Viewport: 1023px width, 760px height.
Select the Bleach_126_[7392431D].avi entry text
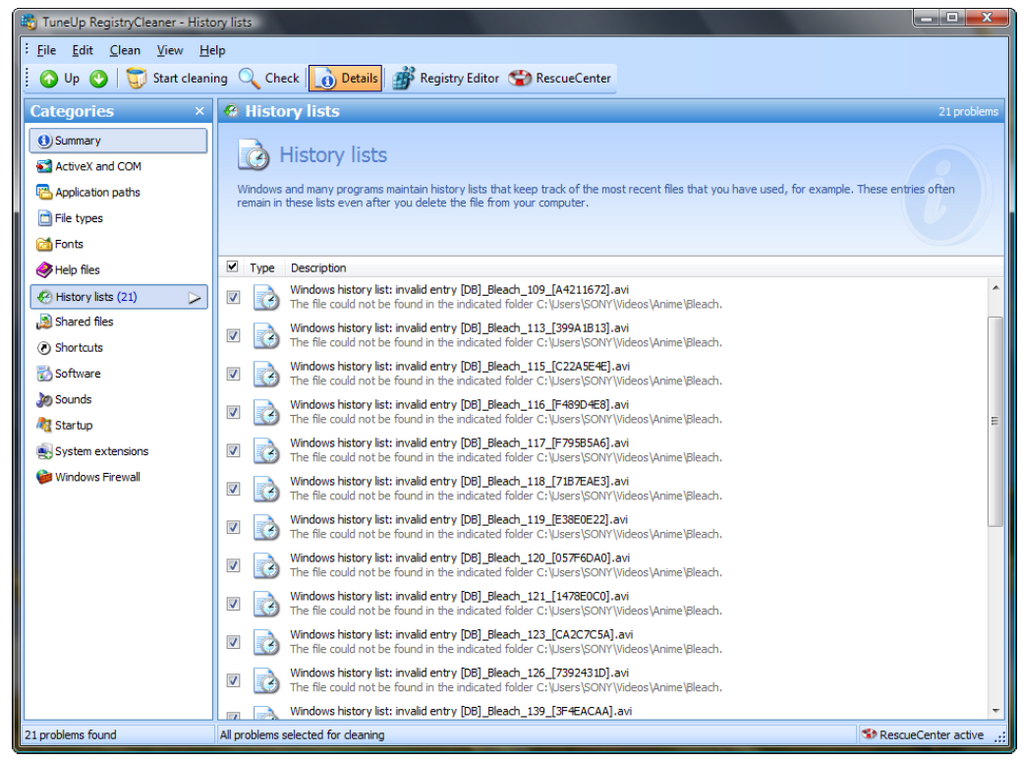(459, 673)
